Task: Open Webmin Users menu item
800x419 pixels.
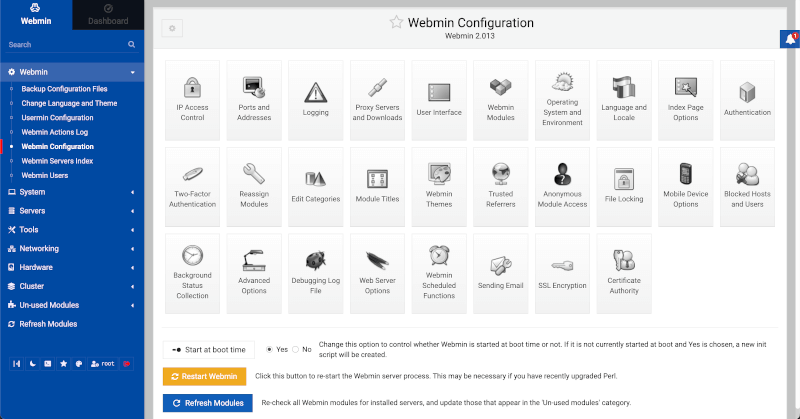Action: click(x=44, y=175)
